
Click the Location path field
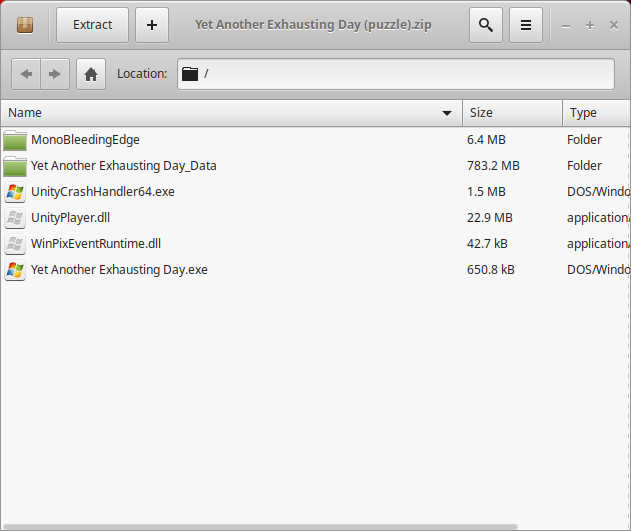(x=396, y=74)
